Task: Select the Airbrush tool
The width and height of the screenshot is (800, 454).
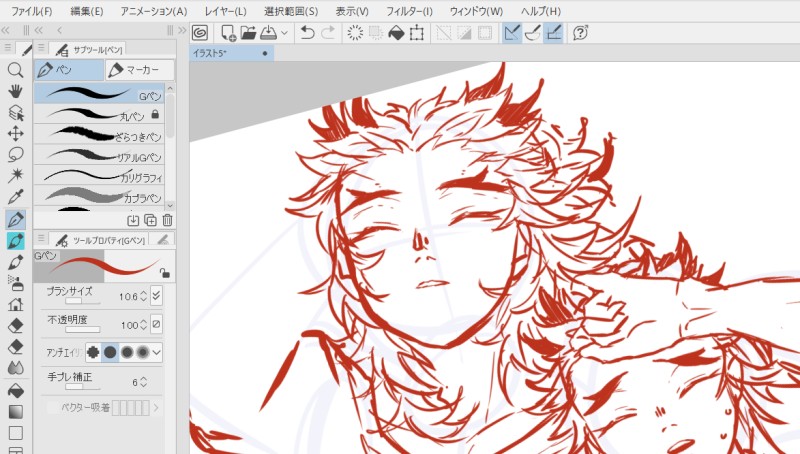Action: tap(15, 283)
